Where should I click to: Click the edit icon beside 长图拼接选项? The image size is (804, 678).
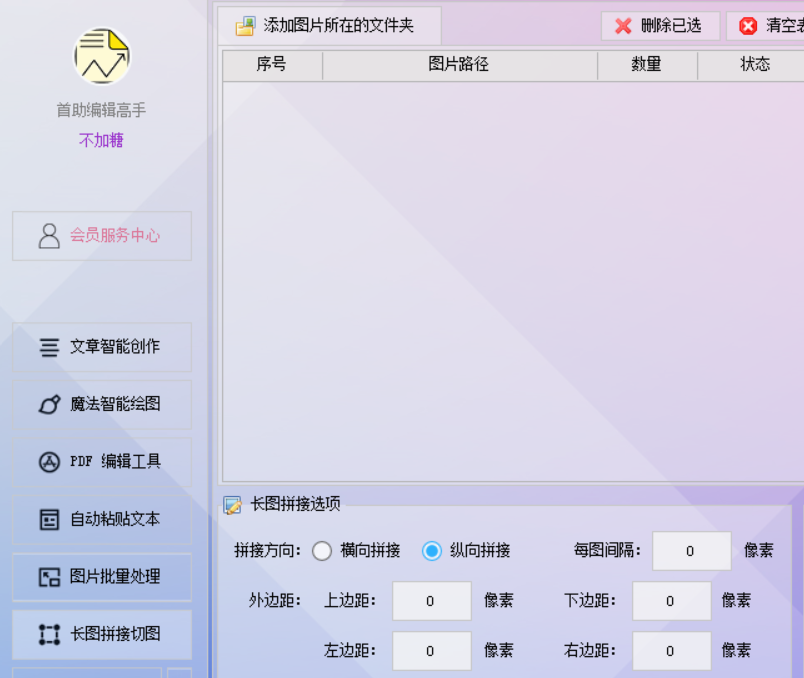(233, 505)
